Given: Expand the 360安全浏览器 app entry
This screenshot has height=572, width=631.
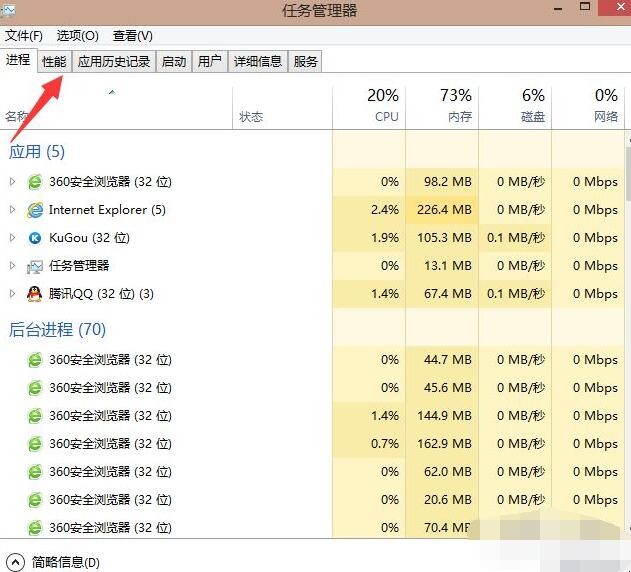Looking at the screenshot, I should click(12, 182).
